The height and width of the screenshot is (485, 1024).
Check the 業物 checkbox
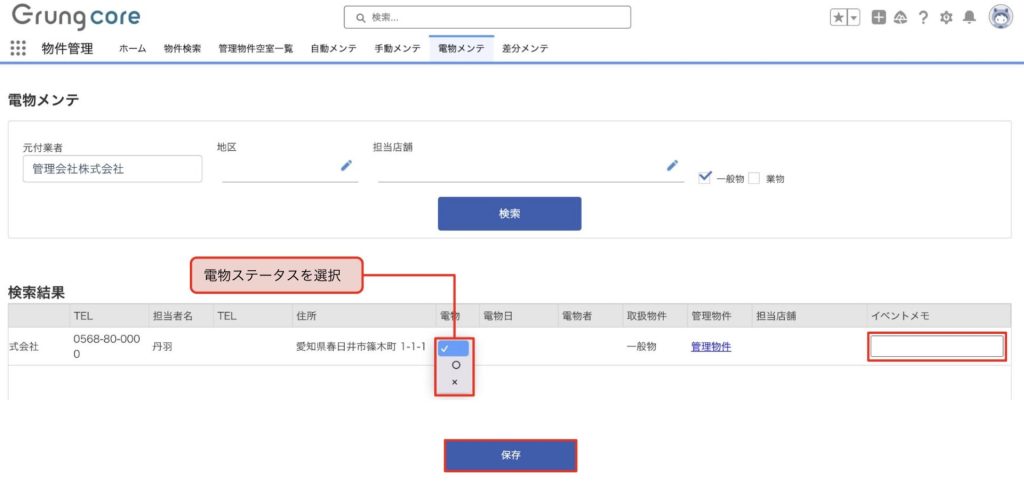[755, 178]
